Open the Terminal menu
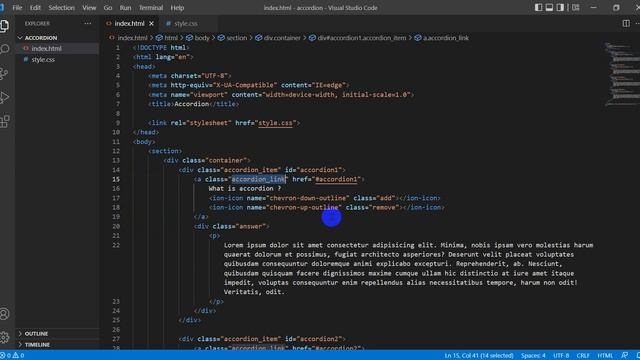Screen dimensions: 640x360 pyautogui.click(x=151, y=8)
